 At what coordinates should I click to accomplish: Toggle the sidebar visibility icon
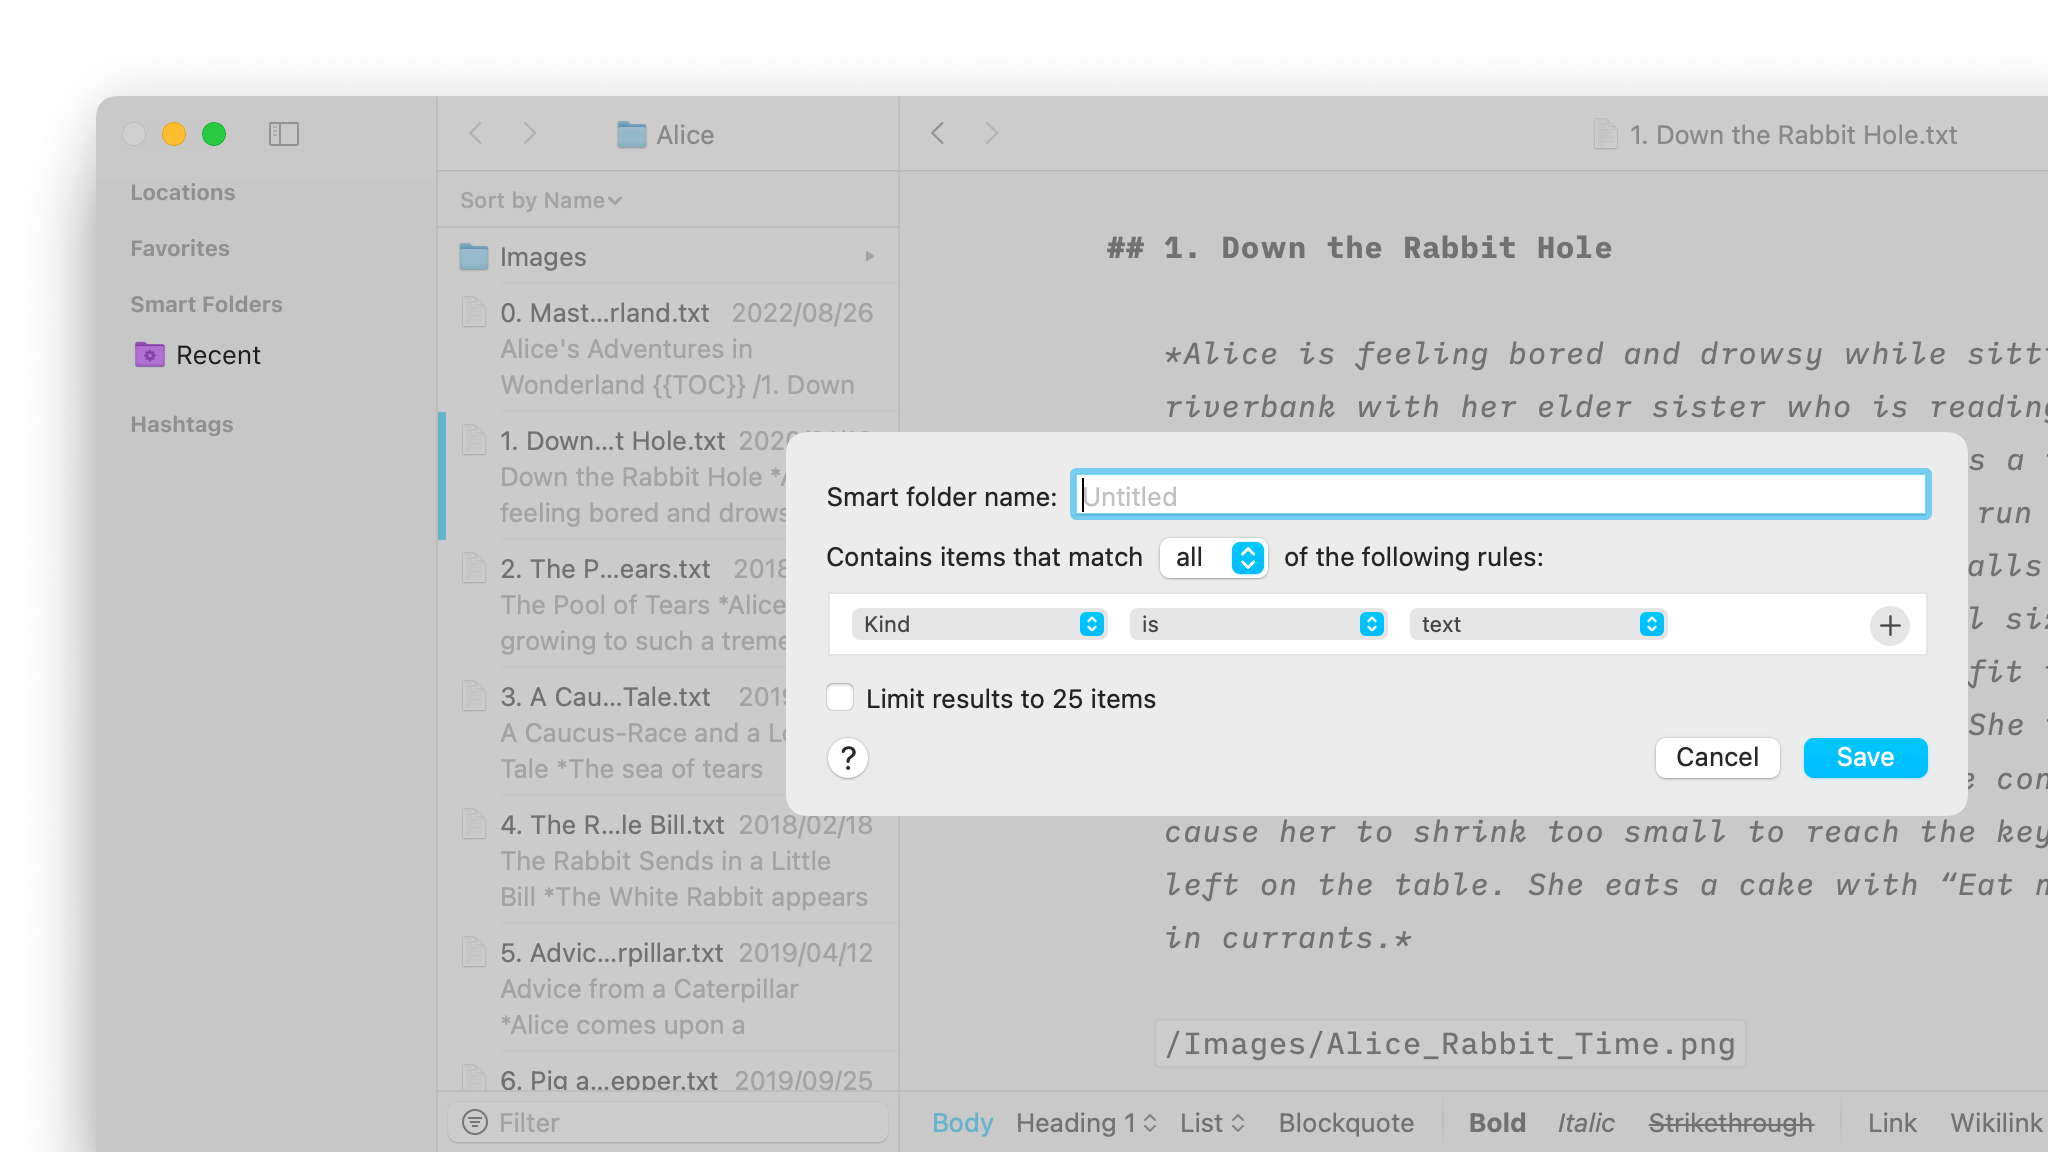click(284, 134)
